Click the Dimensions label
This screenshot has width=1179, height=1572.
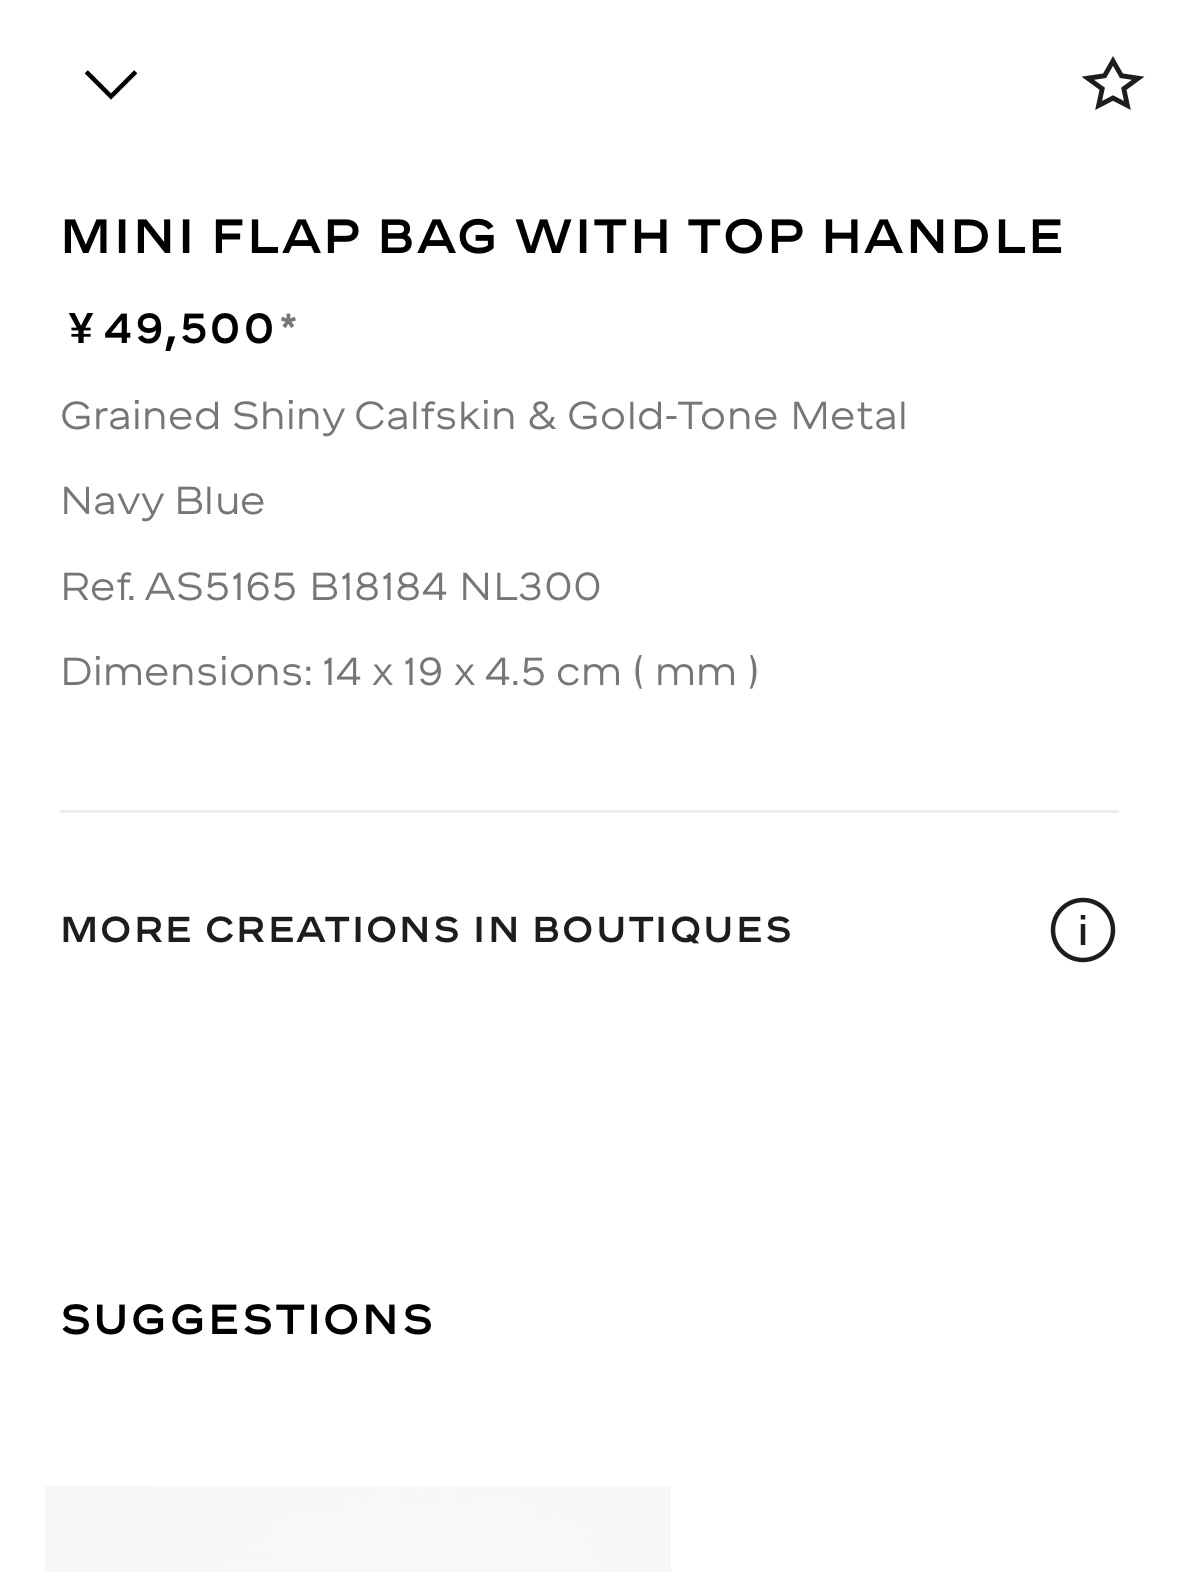[x=186, y=672]
